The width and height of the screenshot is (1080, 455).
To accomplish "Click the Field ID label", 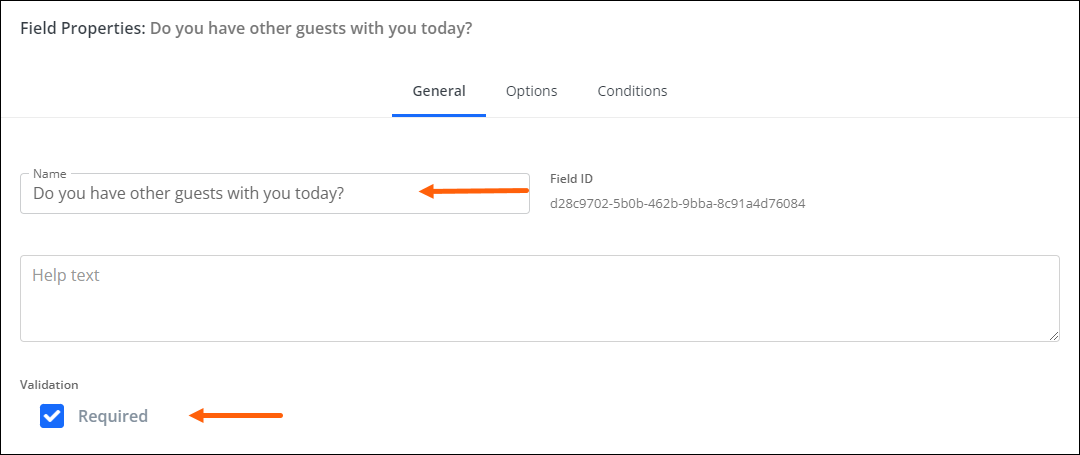I will 571,179.
